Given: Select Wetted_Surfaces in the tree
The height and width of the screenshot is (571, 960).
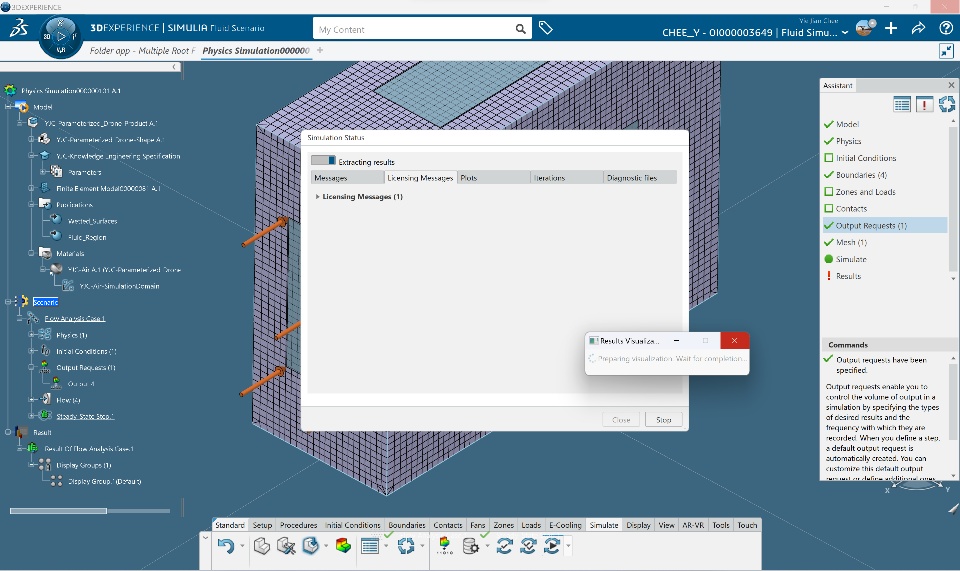Looking at the screenshot, I should [x=92, y=221].
